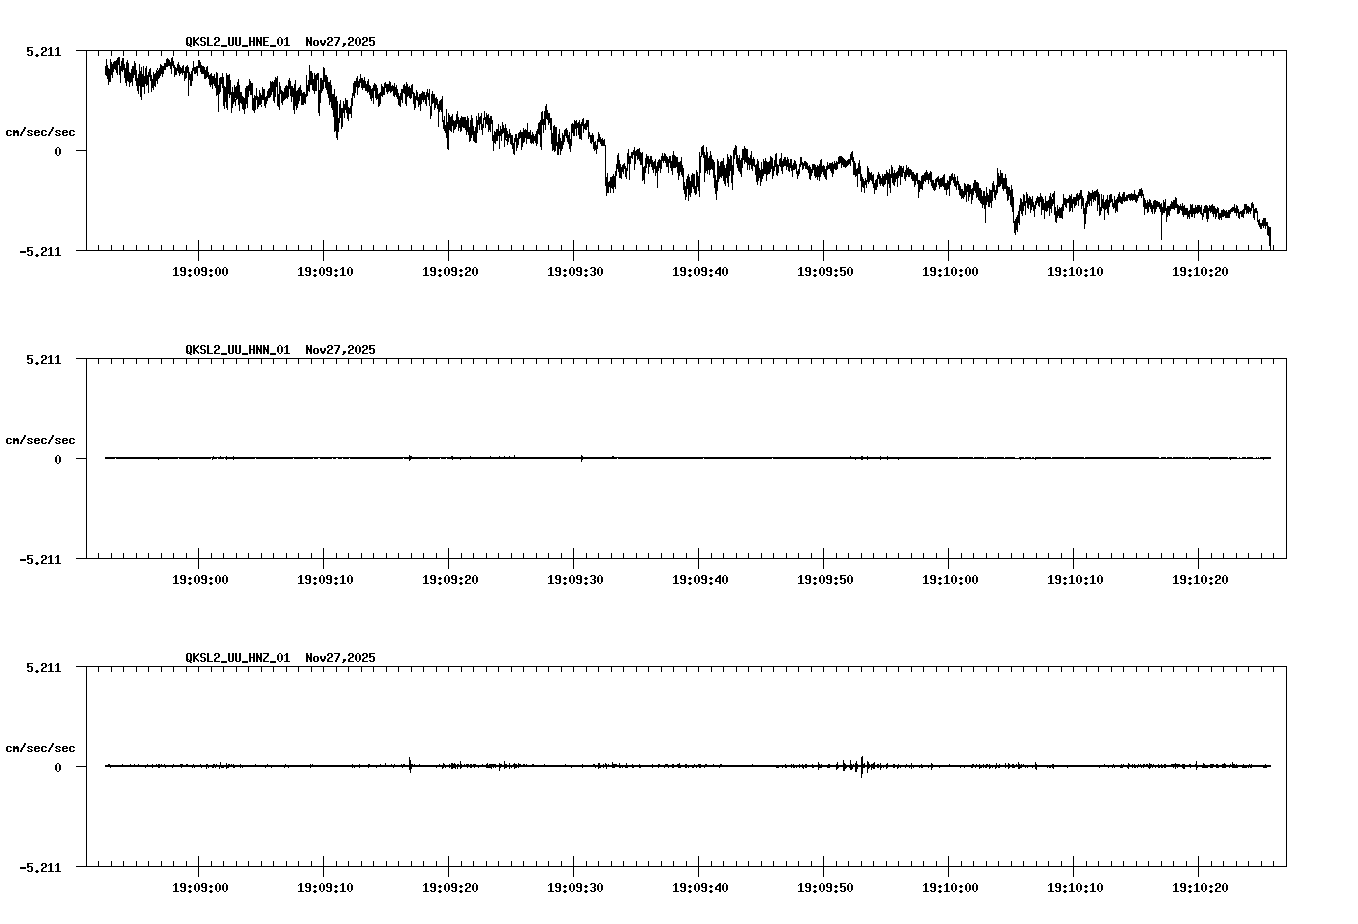Screen dimensions: 1358x924
Task: Click the cm/sec/sec unit label on middle plot
Action: (42, 439)
